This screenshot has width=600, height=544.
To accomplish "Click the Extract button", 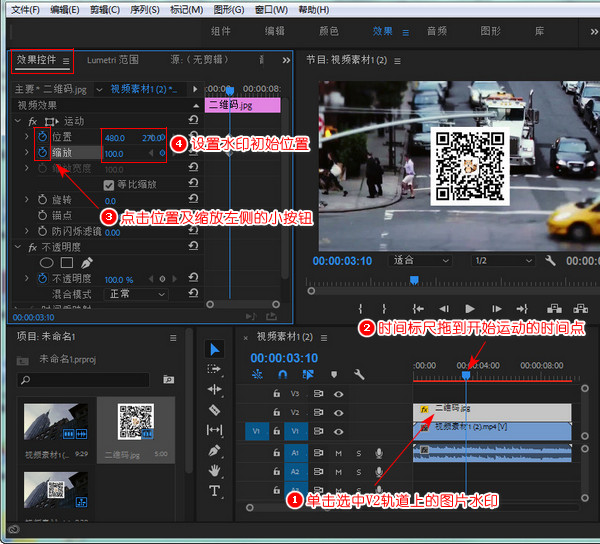I will [x=580, y=308].
